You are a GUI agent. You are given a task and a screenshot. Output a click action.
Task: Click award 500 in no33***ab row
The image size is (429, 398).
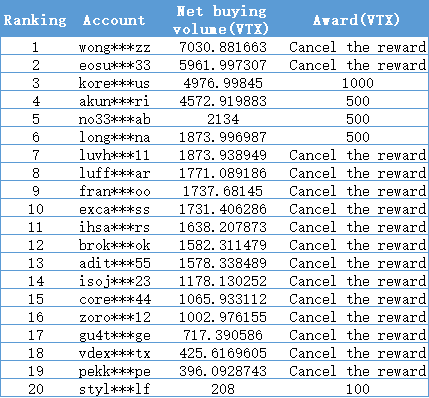pos(358,119)
